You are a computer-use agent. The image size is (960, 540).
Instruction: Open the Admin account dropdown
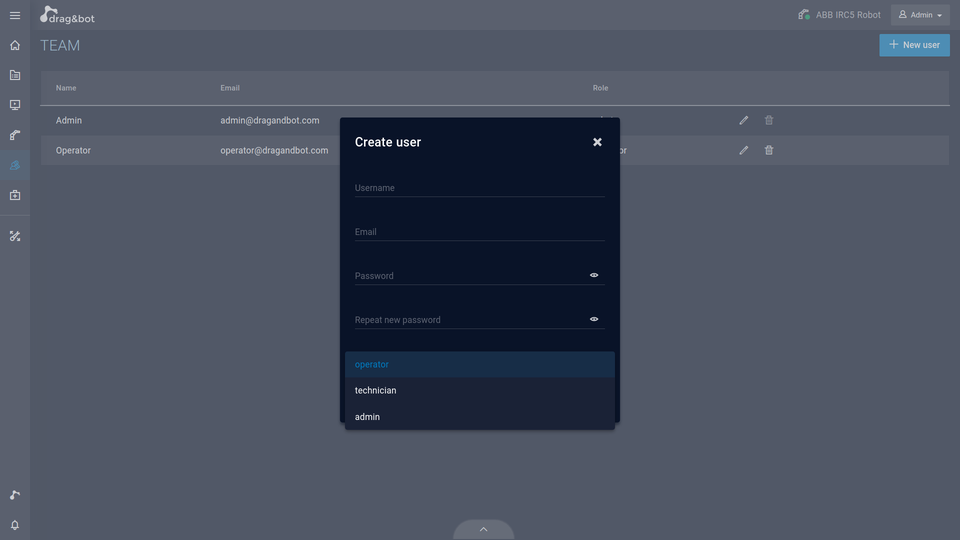click(920, 15)
